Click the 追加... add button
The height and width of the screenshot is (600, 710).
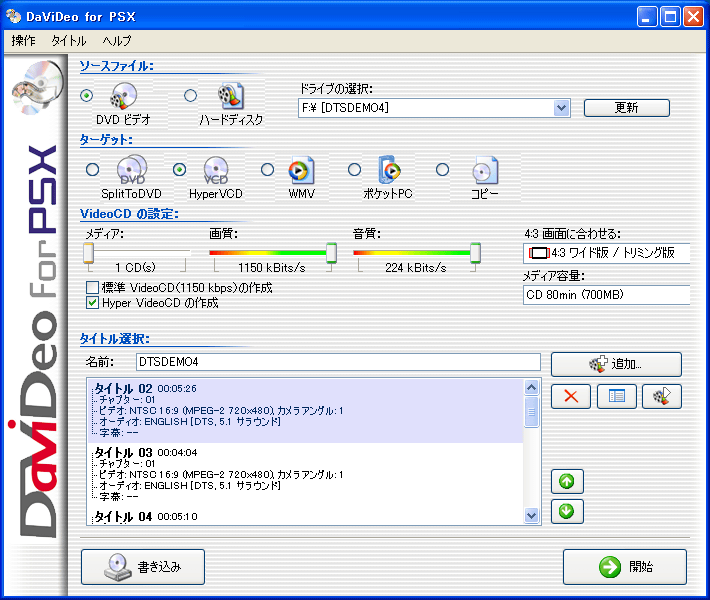pyautogui.click(x=616, y=364)
